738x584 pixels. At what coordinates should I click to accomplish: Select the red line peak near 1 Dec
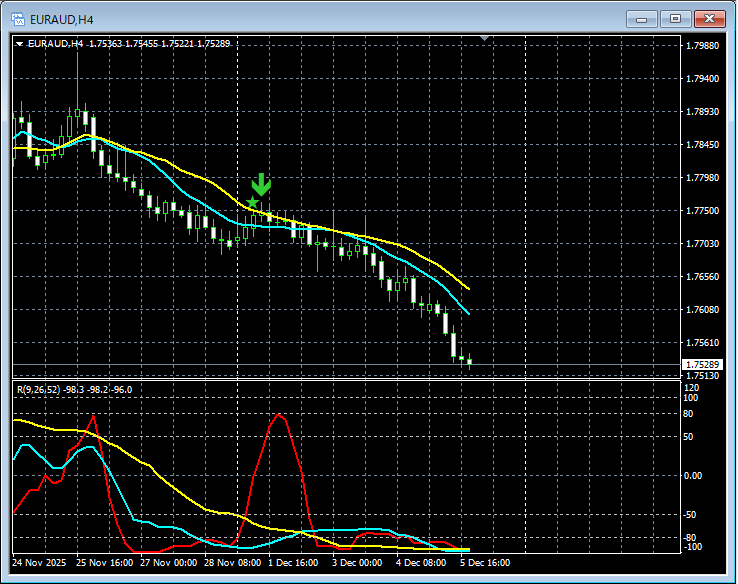[279, 415]
